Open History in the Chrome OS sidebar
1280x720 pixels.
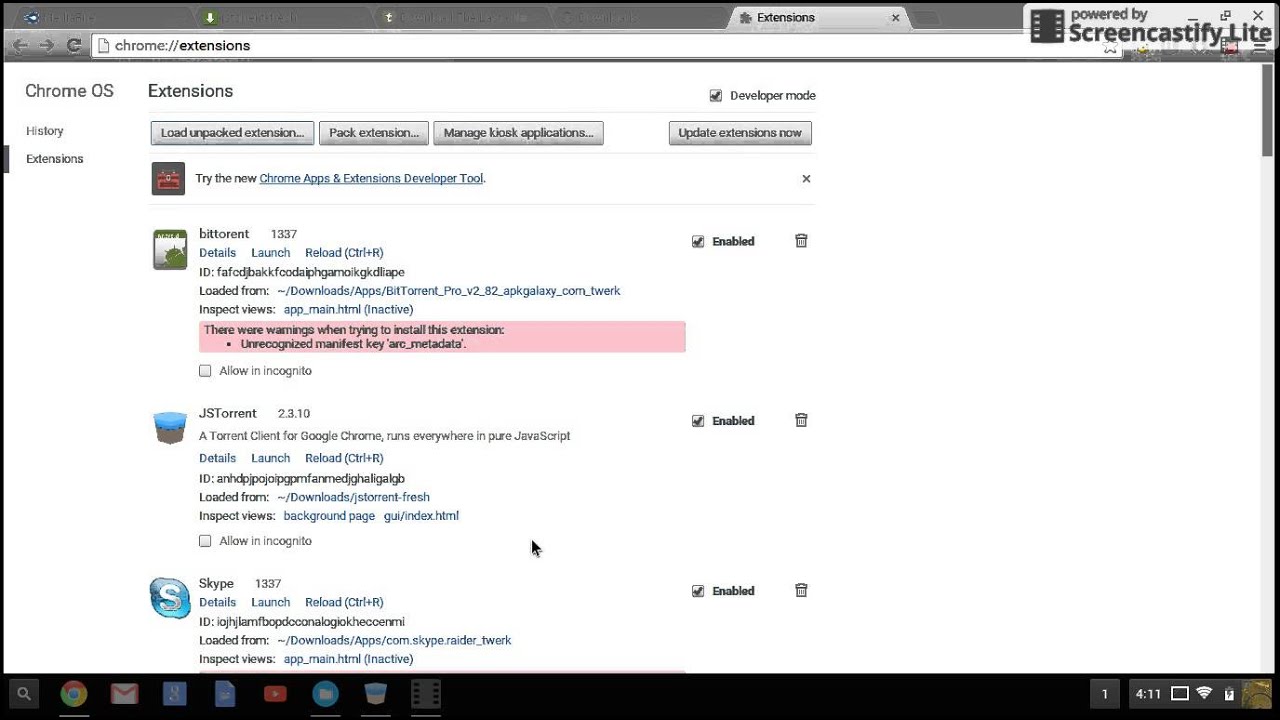(x=45, y=131)
